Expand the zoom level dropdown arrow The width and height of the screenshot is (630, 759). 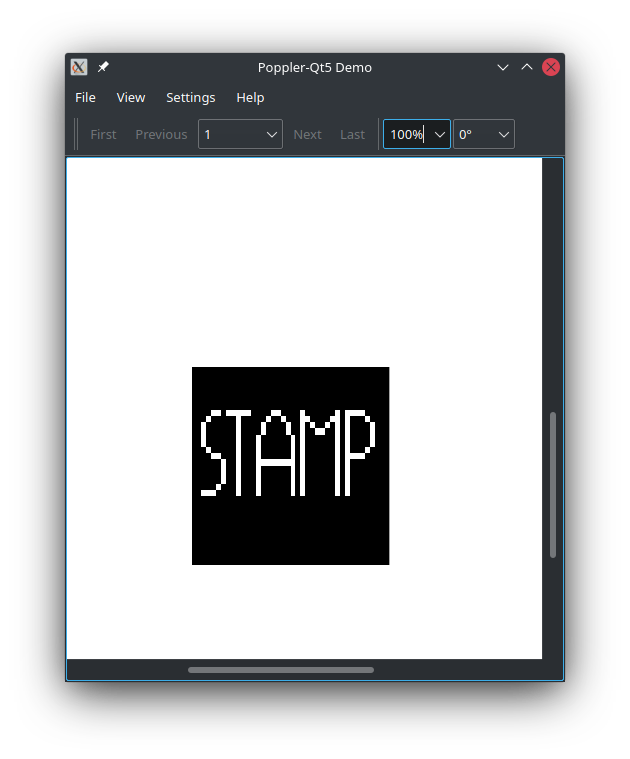[440, 135]
